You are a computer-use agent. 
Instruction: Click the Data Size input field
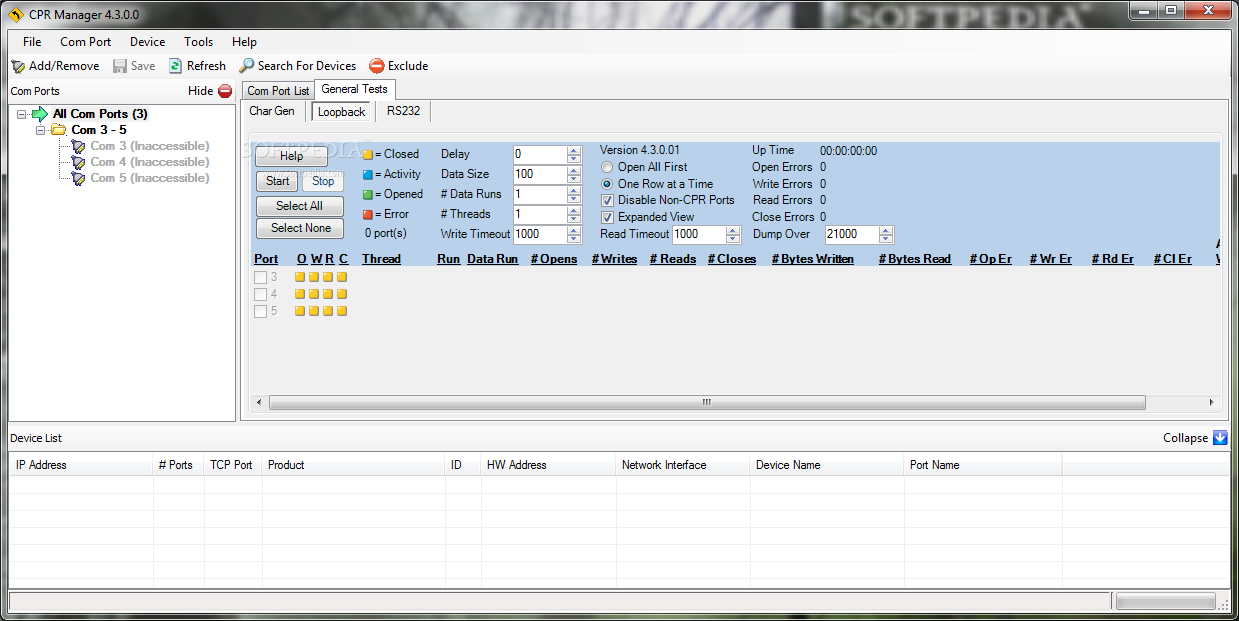[x=540, y=175]
